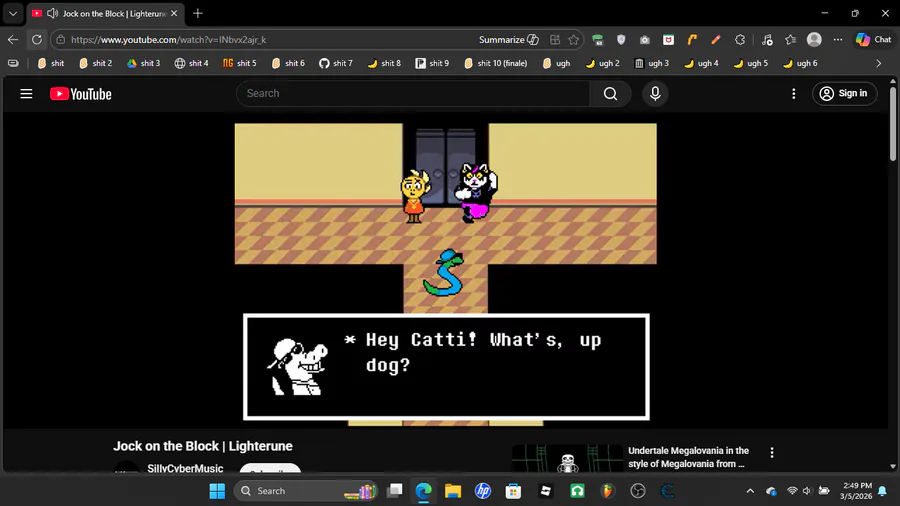
Task: Open the 'shit 10 (finale)' bookmark
Action: pos(495,63)
